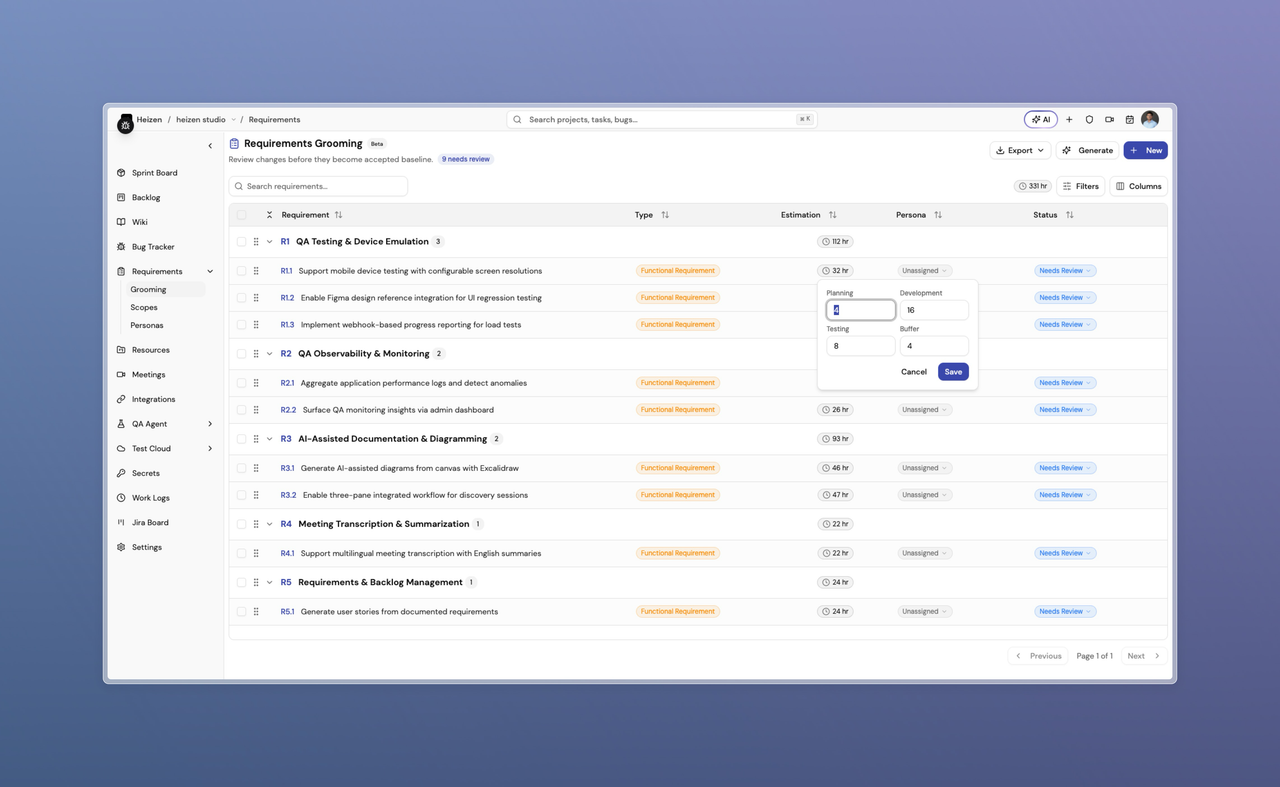1280x787 pixels.
Task: Check the box for group R1
Action: [x=241, y=242]
